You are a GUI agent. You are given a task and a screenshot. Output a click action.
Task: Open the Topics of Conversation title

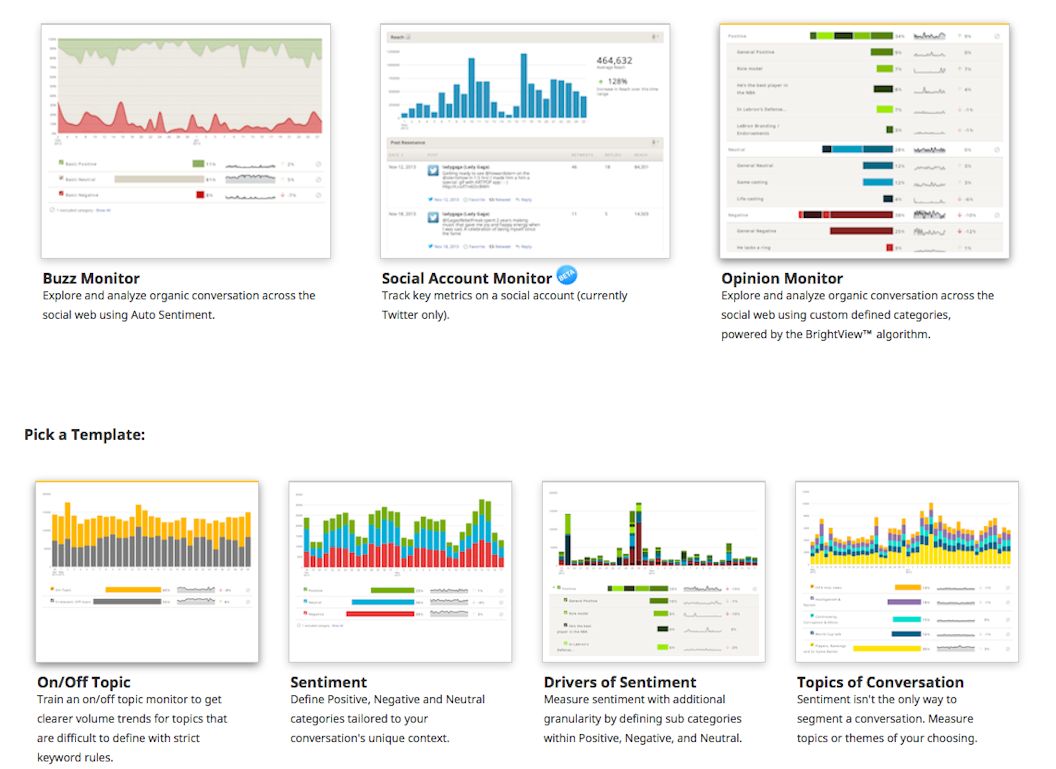click(880, 682)
